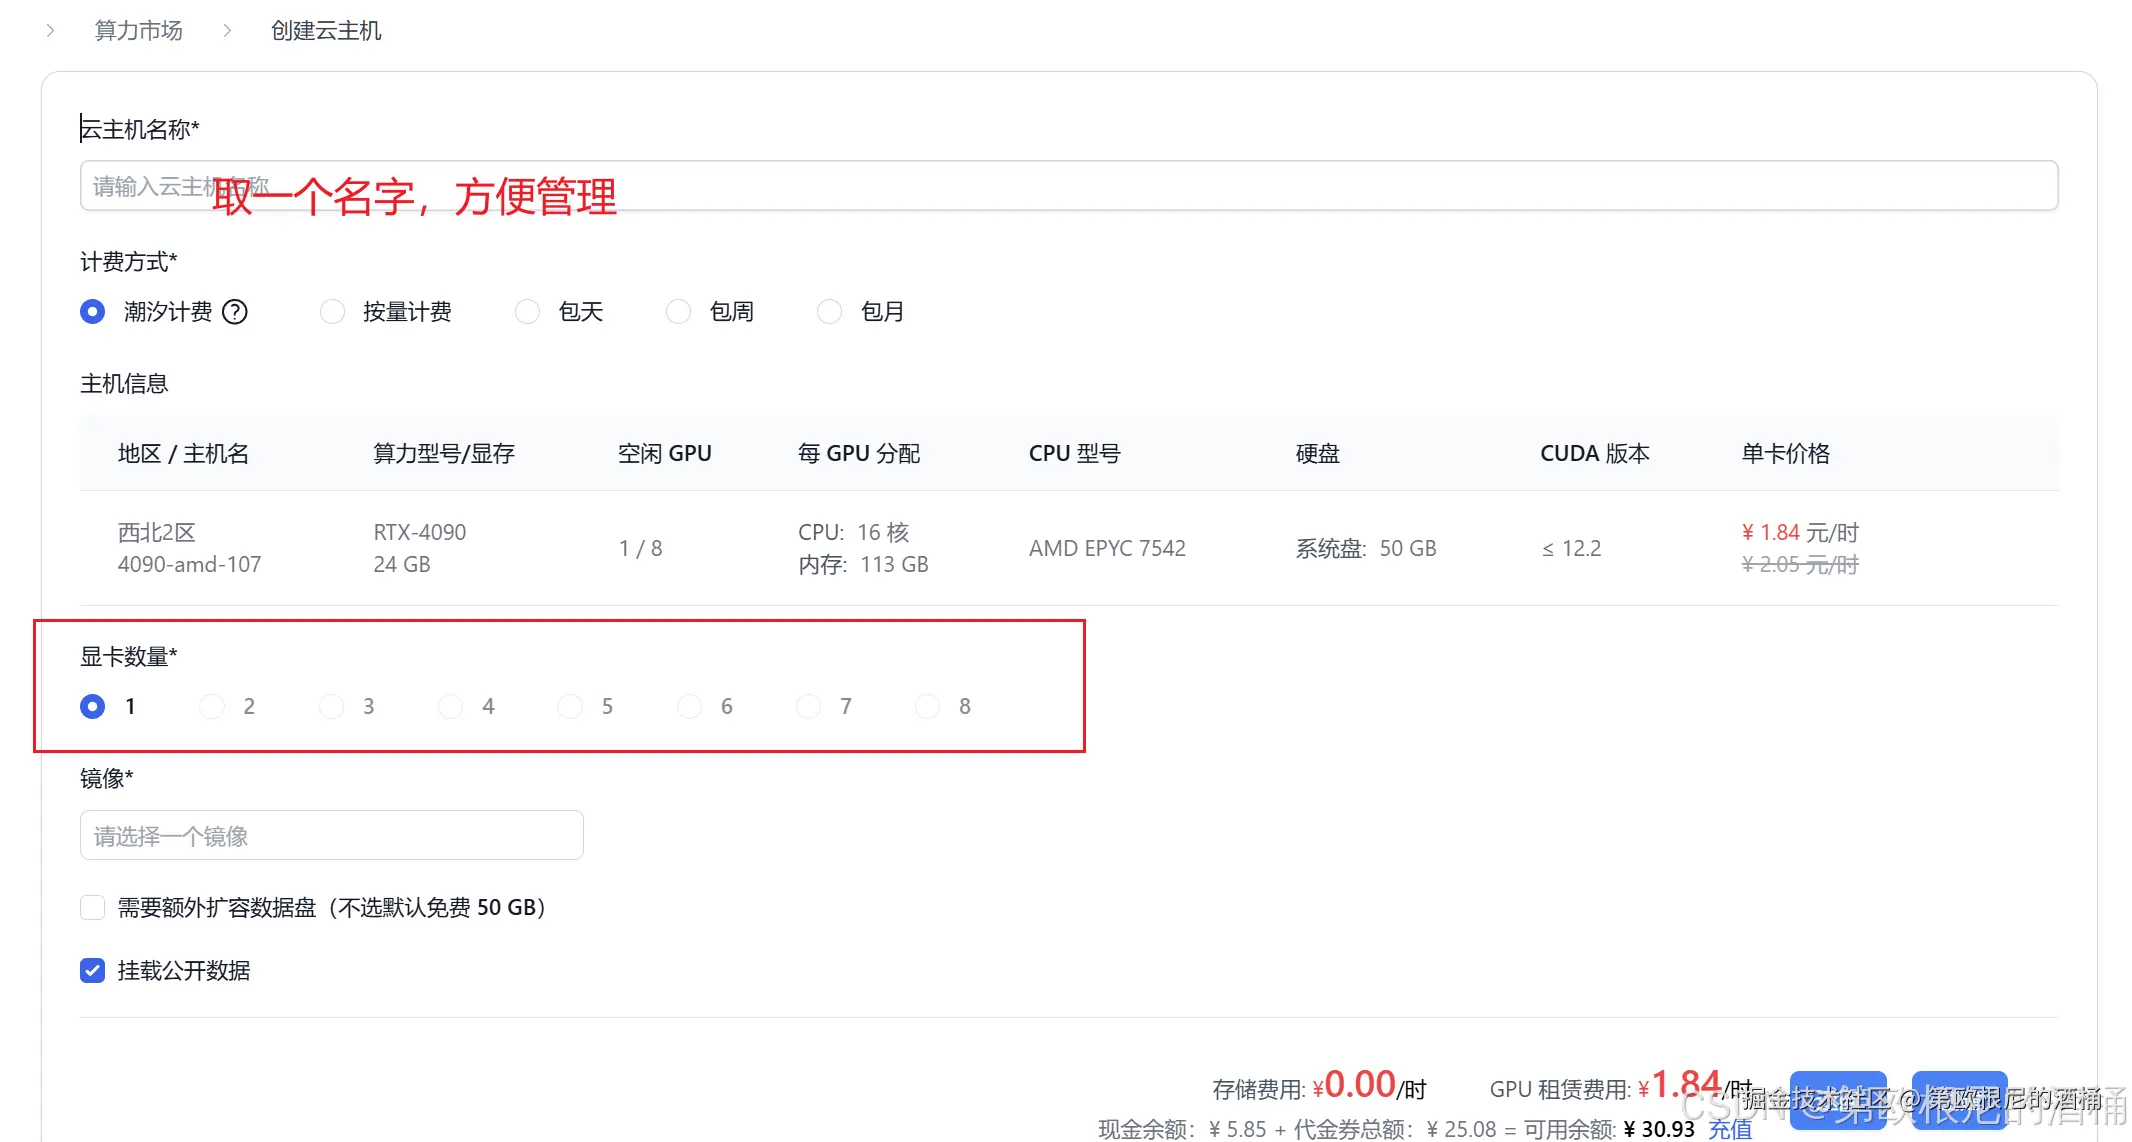Select 4 GPU cards radio button

point(451,707)
